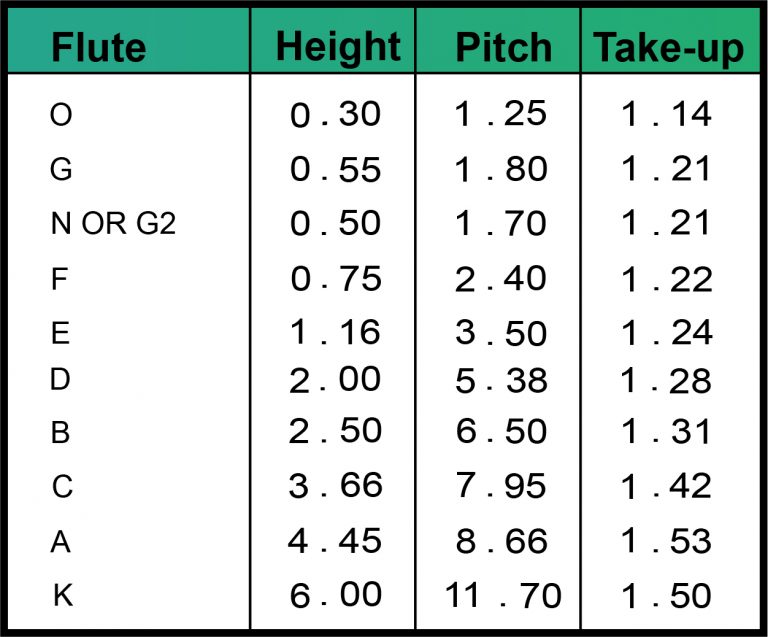Click the flute letter K cell
The image size is (768, 637).
click(x=62, y=596)
